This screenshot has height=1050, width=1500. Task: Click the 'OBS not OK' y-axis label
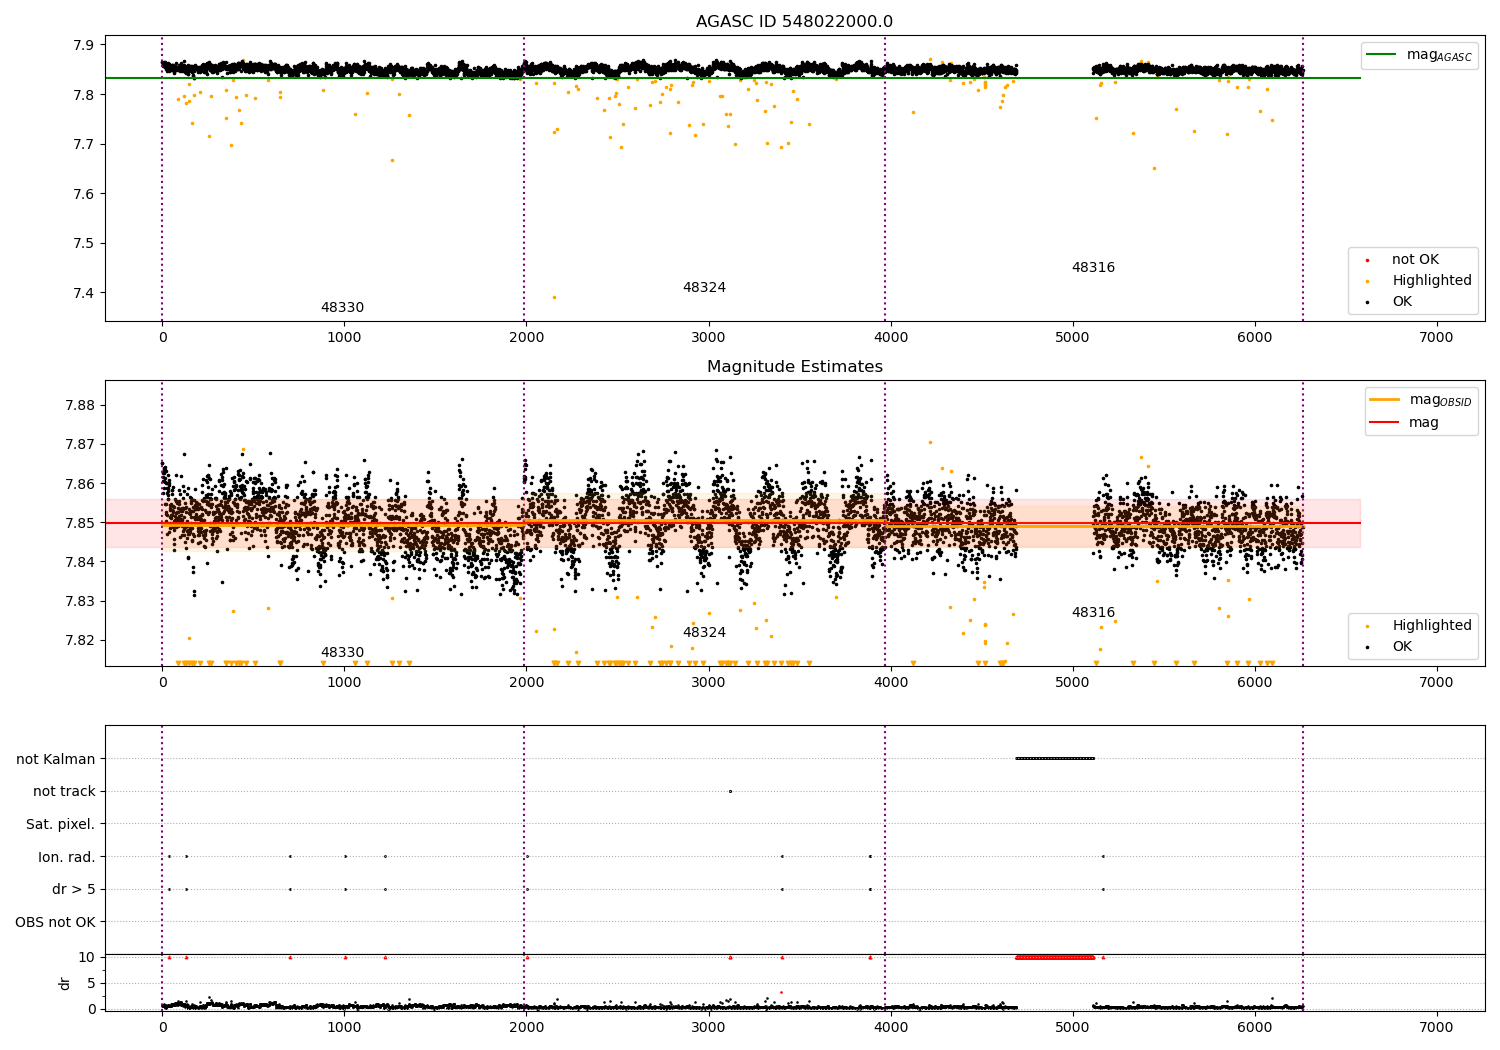56,922
